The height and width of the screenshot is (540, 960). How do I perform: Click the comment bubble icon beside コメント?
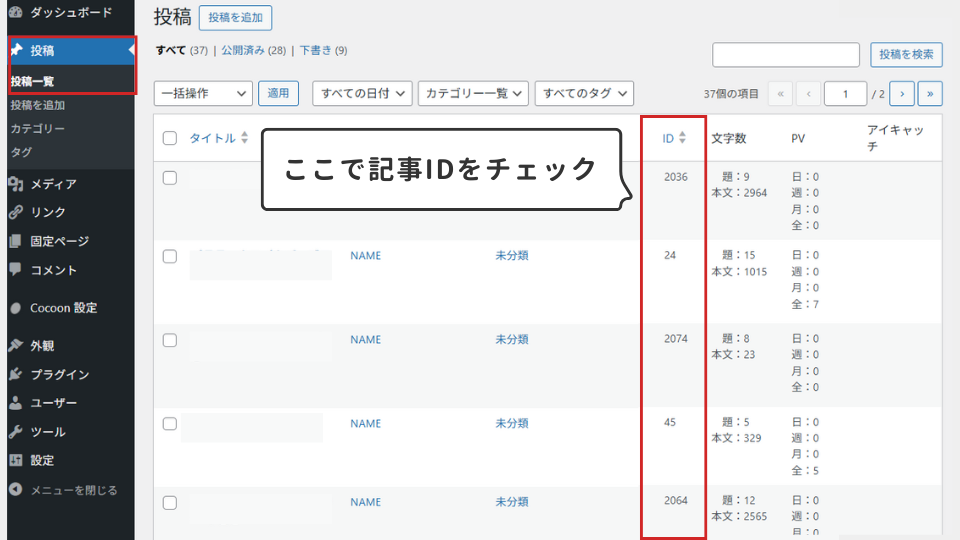pyautogui.click(x=16, y=269)
